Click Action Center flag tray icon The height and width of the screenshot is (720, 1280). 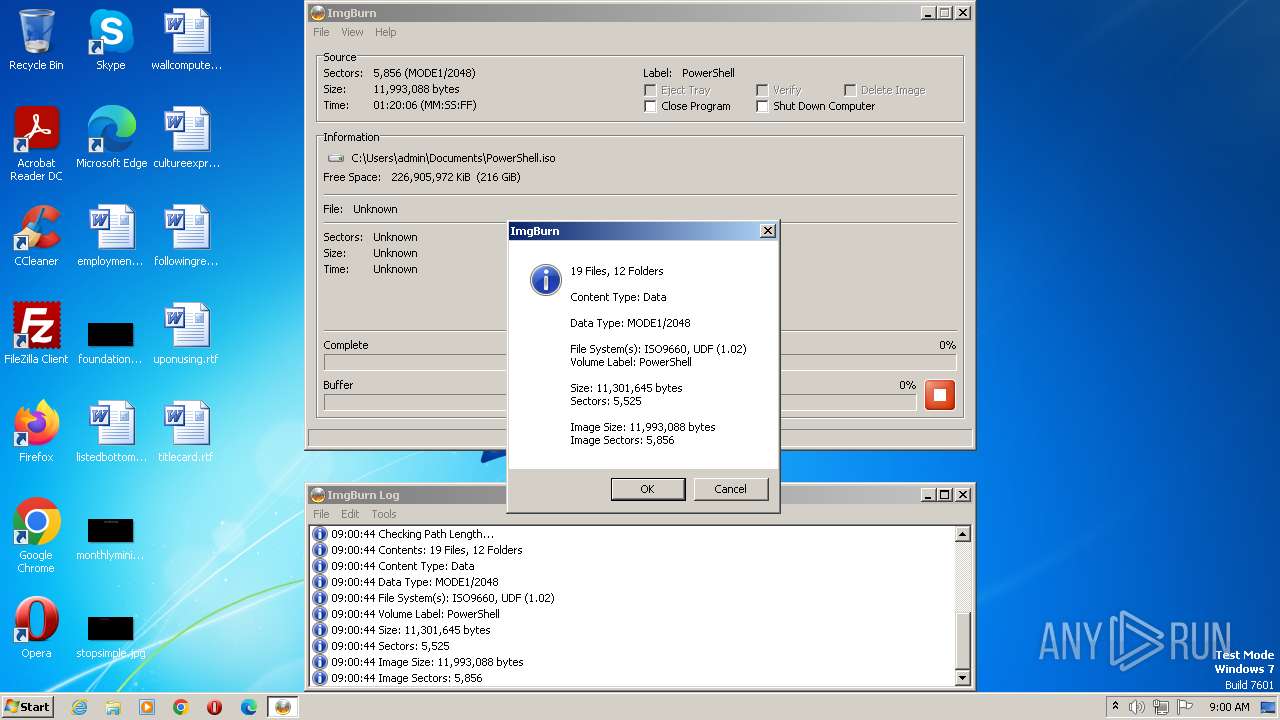click(1186, 707)
